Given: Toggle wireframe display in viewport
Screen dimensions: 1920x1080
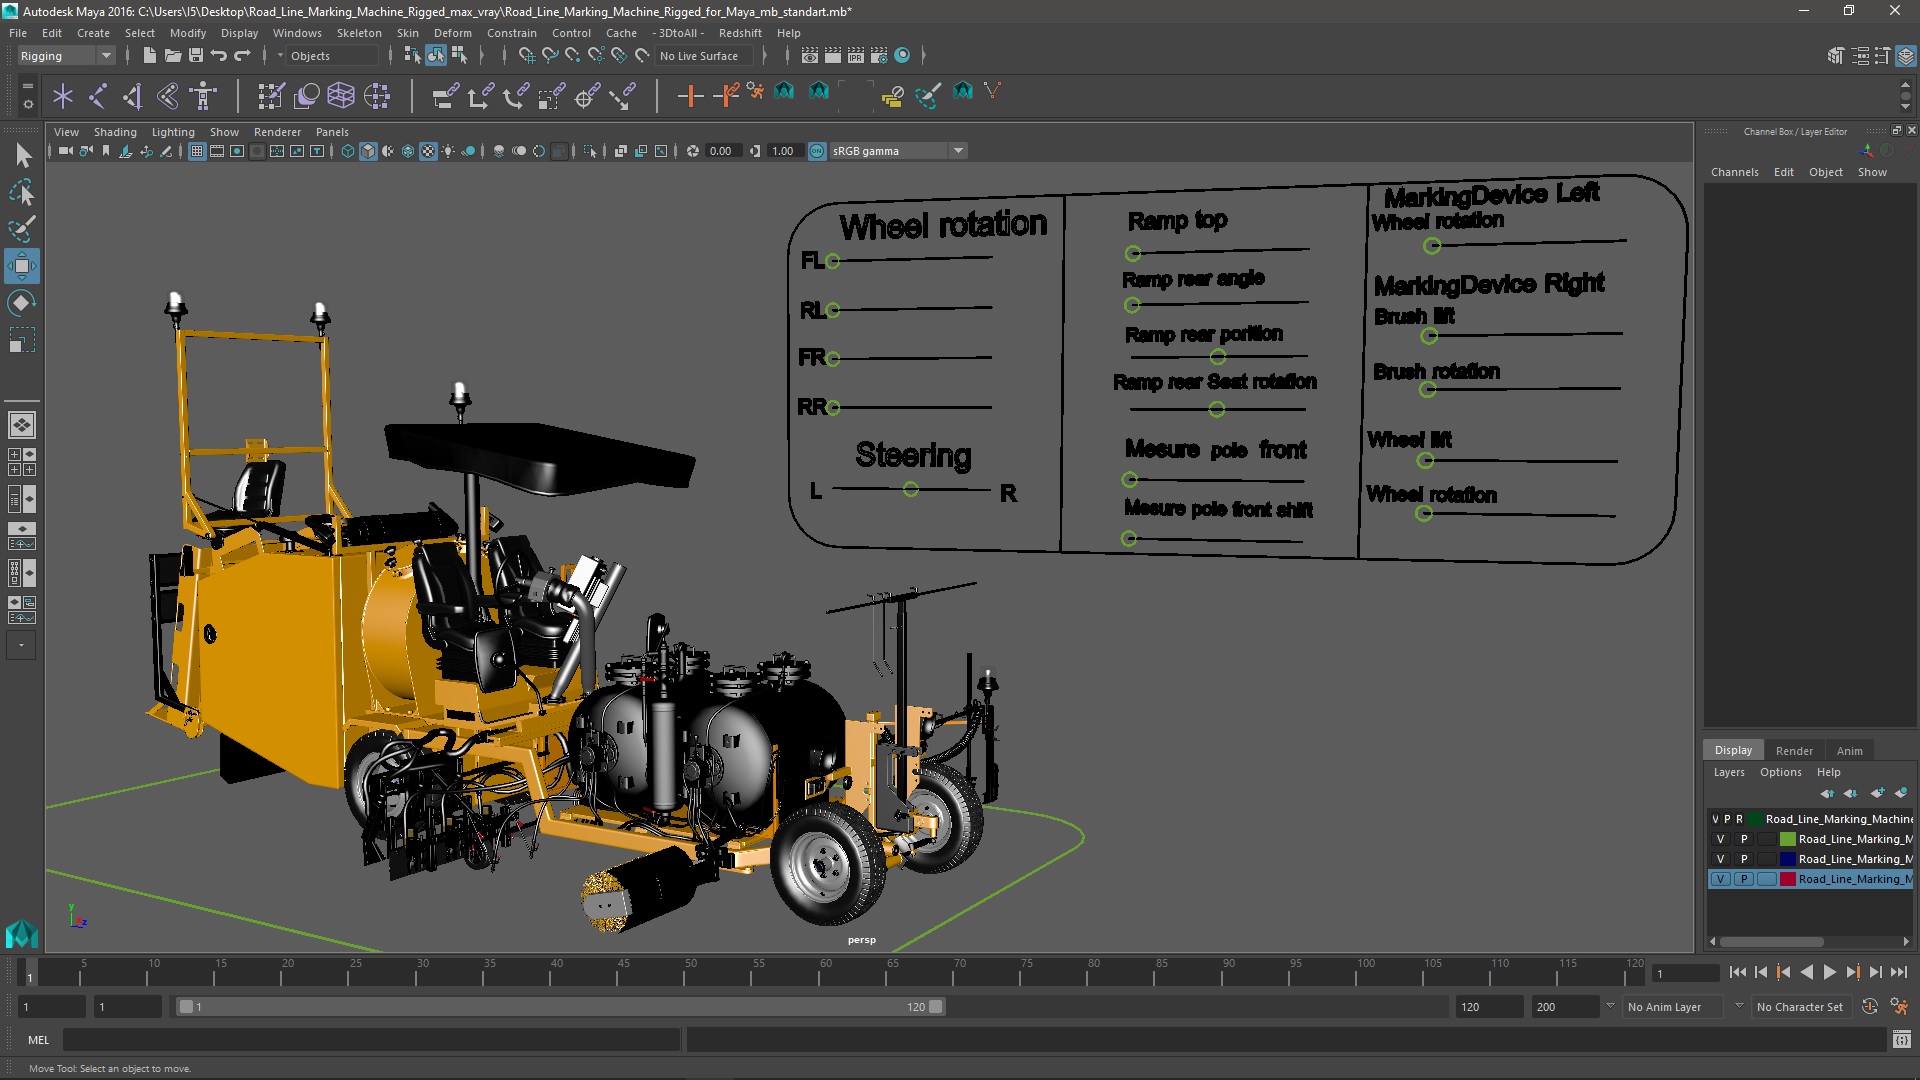Looking at the screenshot, I should point(348,151).
